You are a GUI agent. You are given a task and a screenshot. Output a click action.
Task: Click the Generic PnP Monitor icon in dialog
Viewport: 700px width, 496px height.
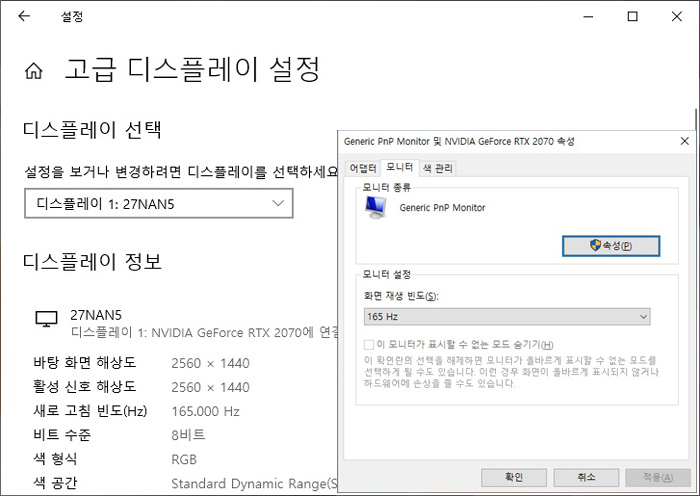tap(377, 207)
